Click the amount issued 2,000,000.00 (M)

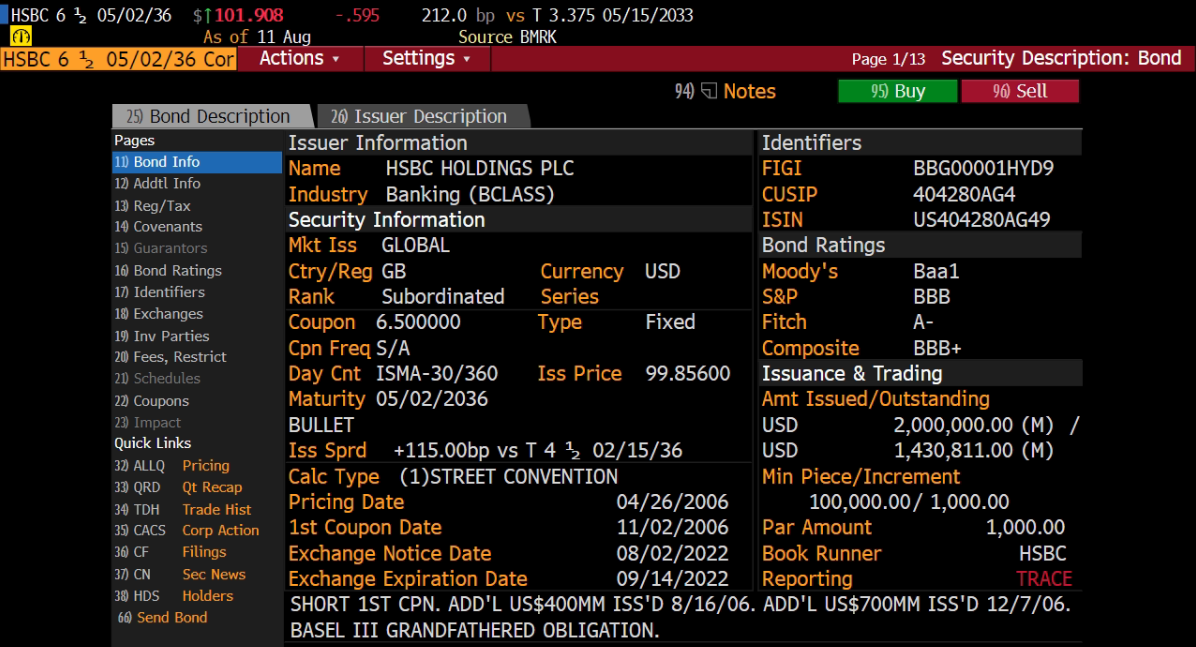pyautogui.click(x=973, y=425)
